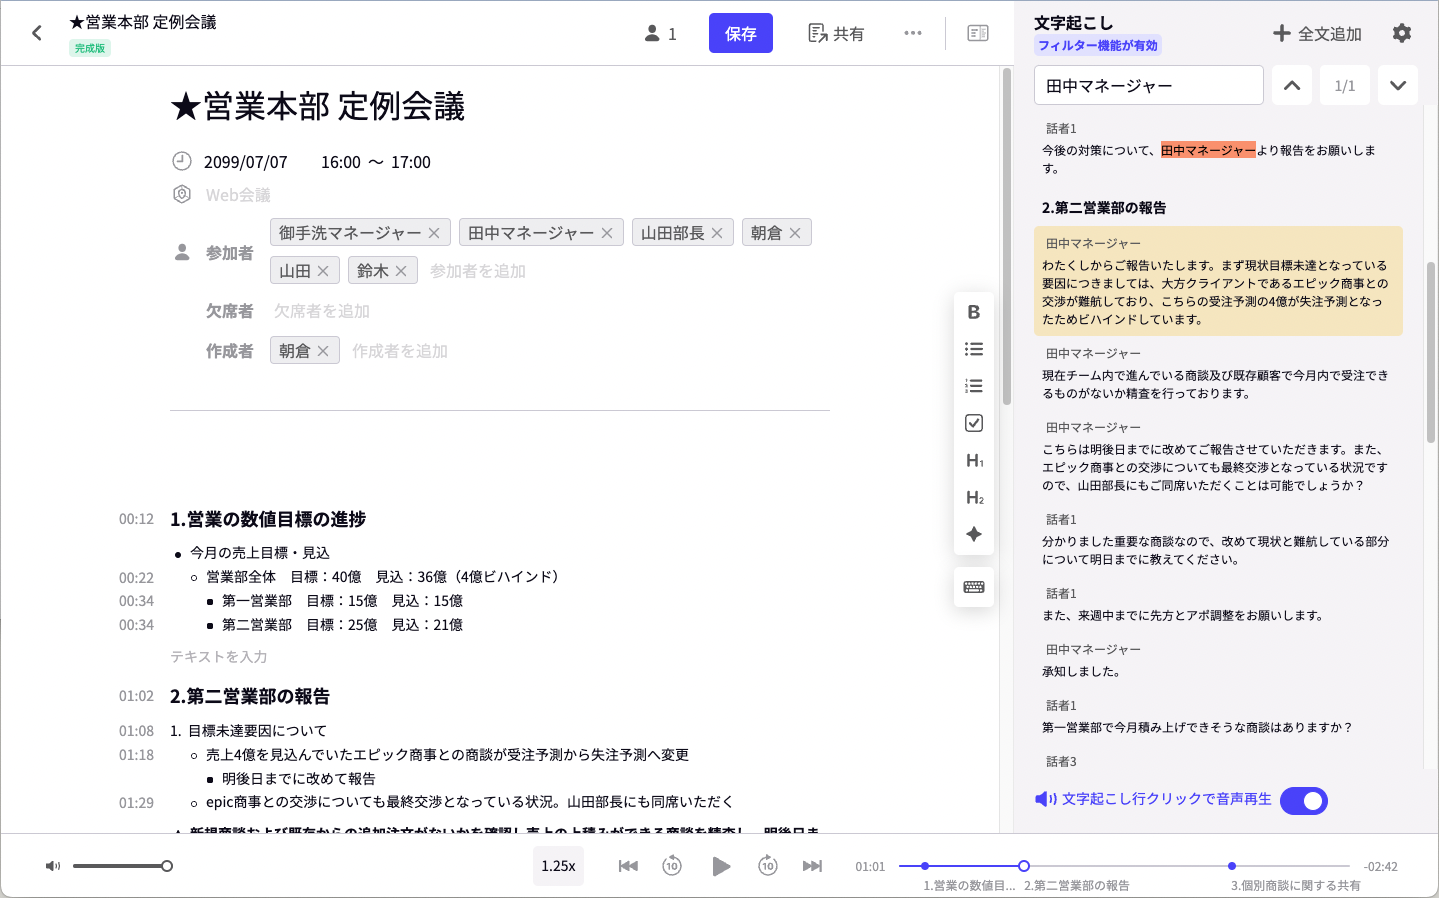Open the AI sparkle tool

tap(974, 534)
